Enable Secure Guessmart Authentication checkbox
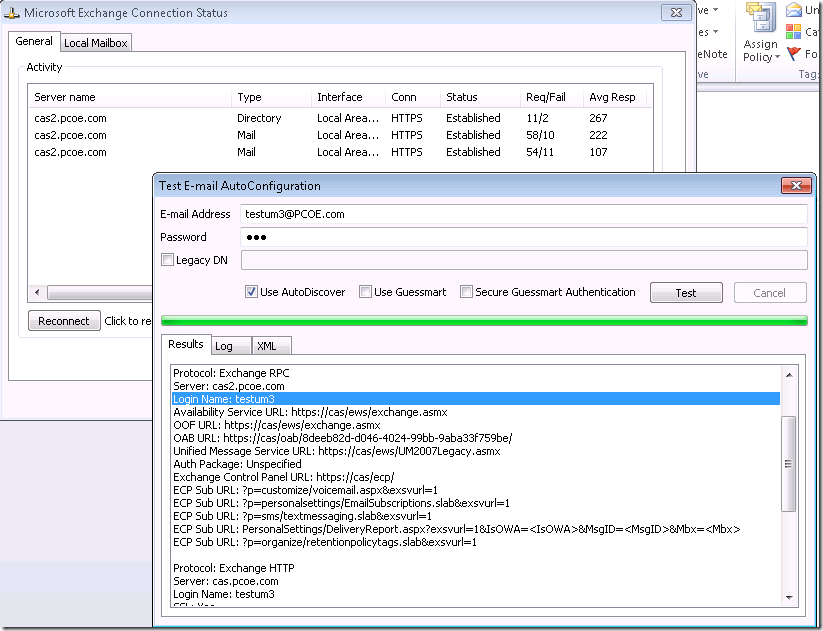 click(466, 292)
